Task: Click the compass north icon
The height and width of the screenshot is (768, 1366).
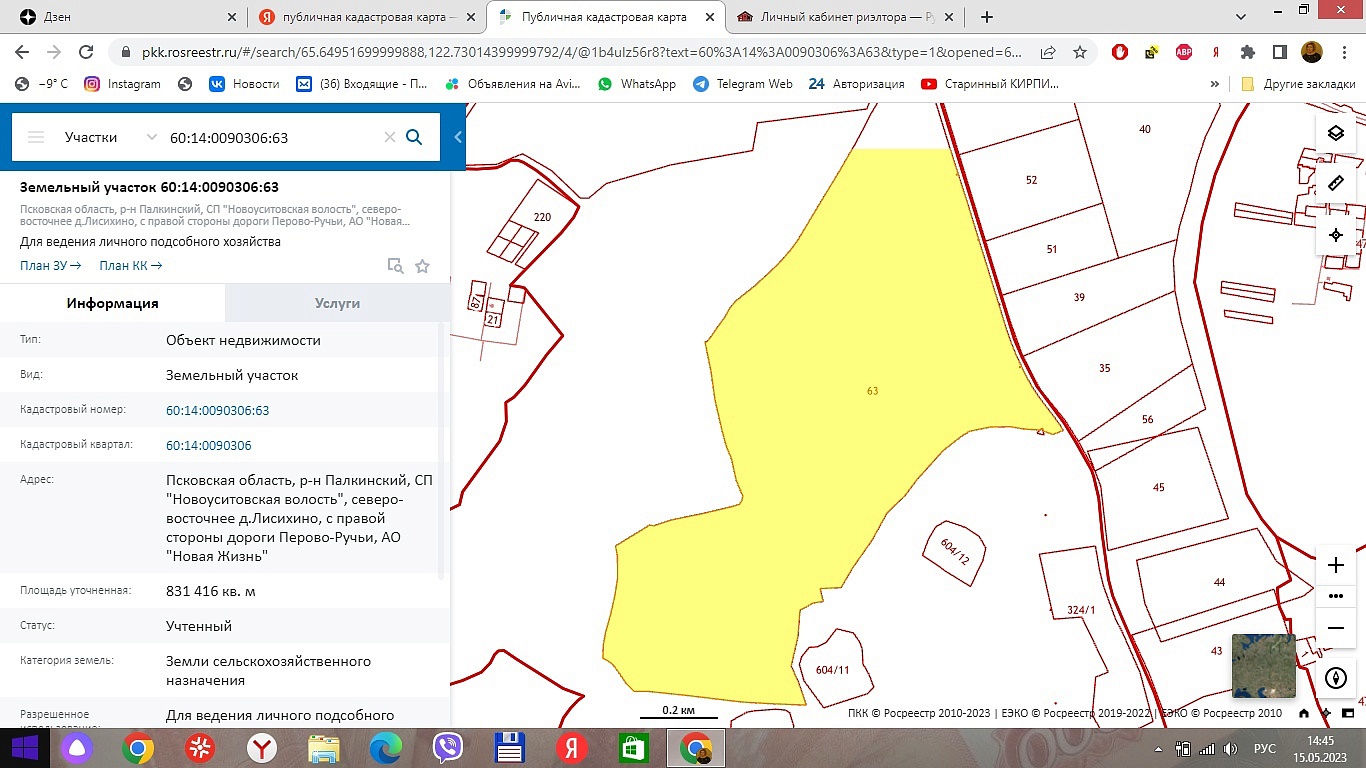Action: point(1335,678)
